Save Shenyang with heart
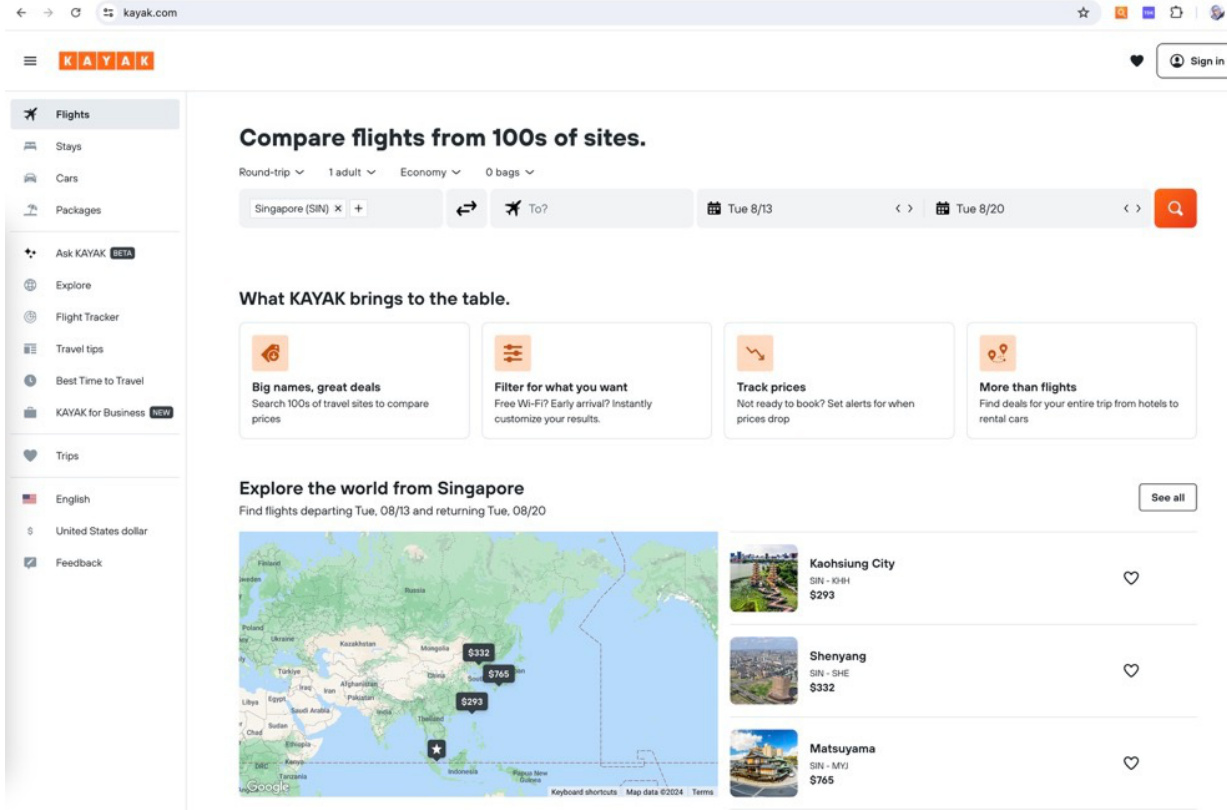The width and height of the screenshot is (1227, 810). pyautogui.click(x=1131, y=671)
